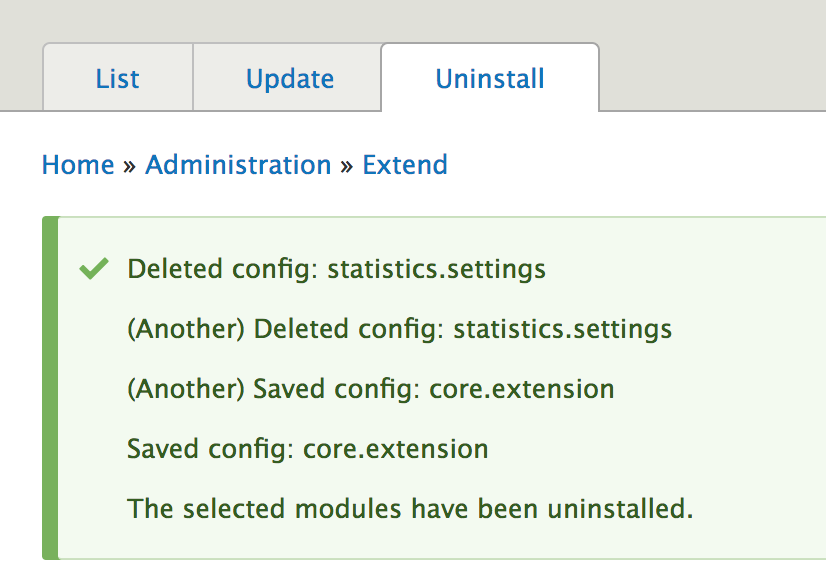The height and width of the screenshot is (588, 826).
Task: Click white space right of Extend breadcrumb
Action: pos(640,165)
